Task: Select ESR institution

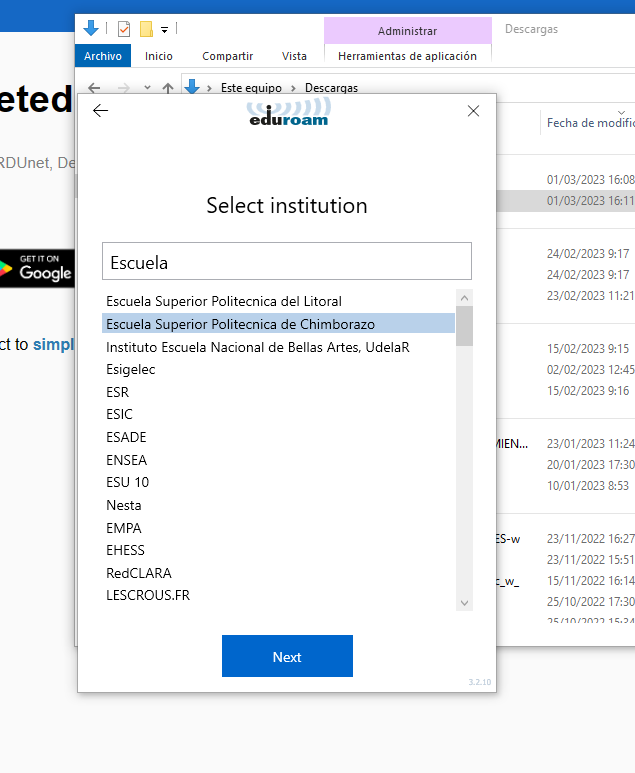Action: (x=279, y=392)
